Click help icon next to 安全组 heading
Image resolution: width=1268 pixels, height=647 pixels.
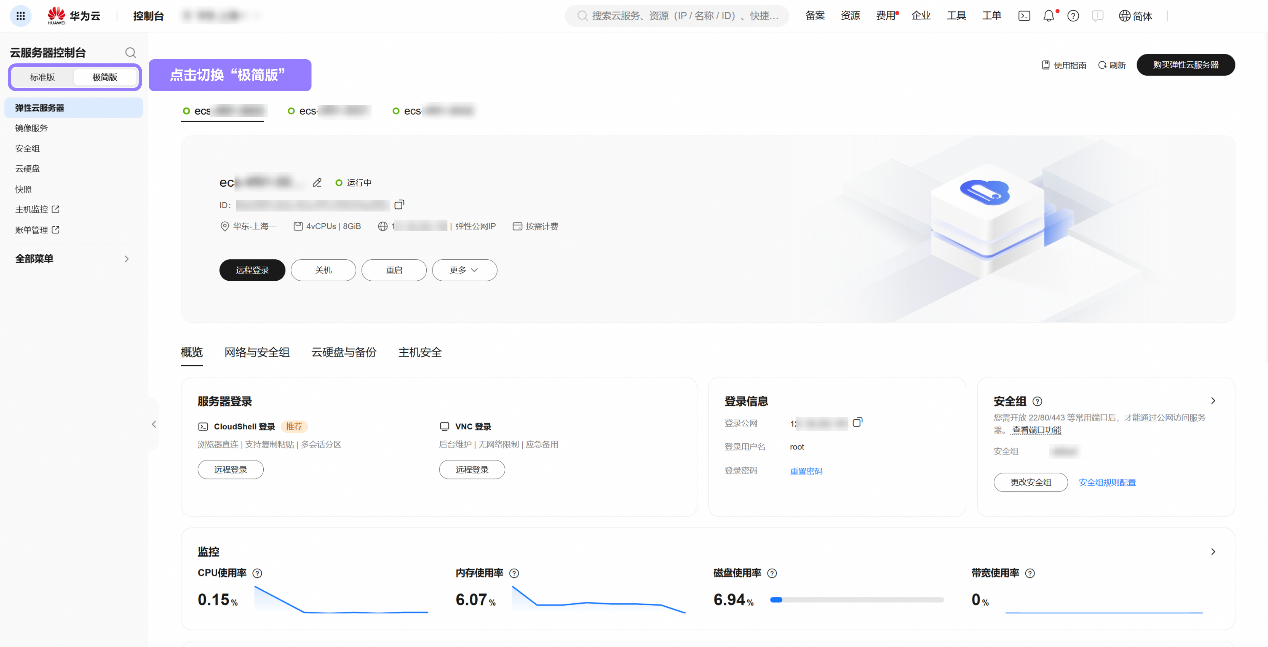click(x=1037, y=401)
